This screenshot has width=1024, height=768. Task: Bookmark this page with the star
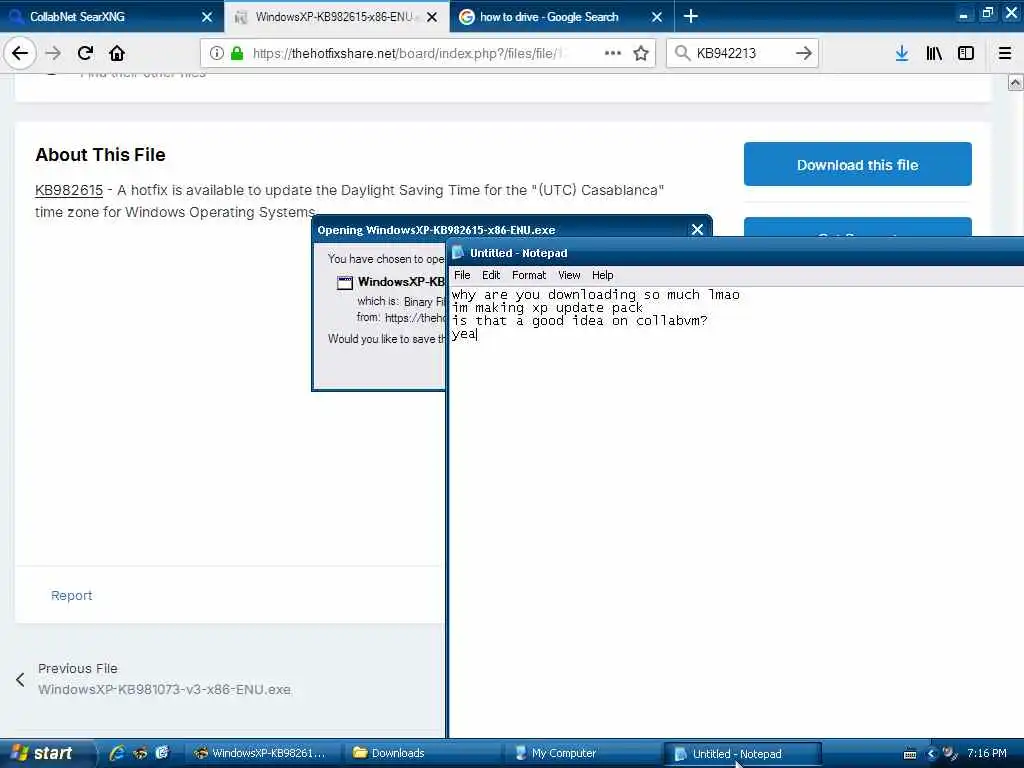click(x=641, y=53)
